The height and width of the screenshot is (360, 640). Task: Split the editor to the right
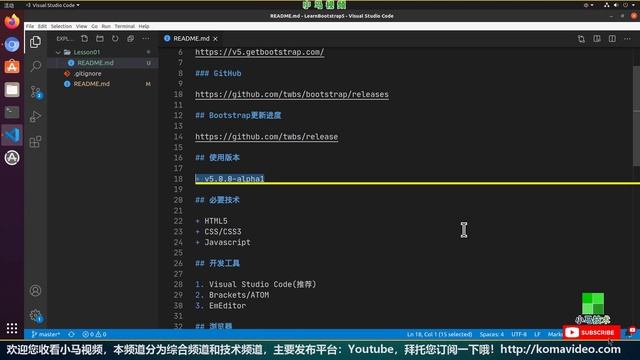[x=612, y=39]
